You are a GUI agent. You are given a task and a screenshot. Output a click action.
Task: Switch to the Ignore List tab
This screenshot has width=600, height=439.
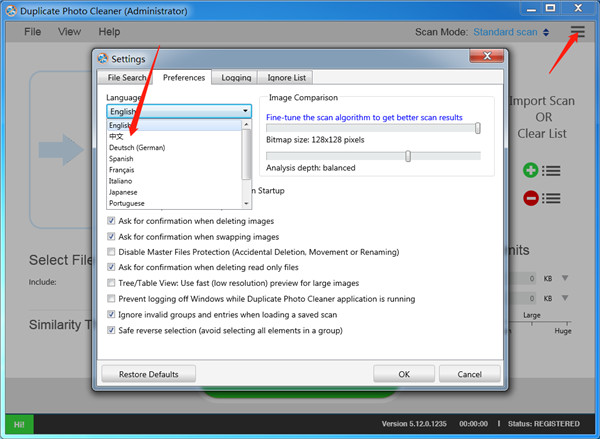click(286, 78)
